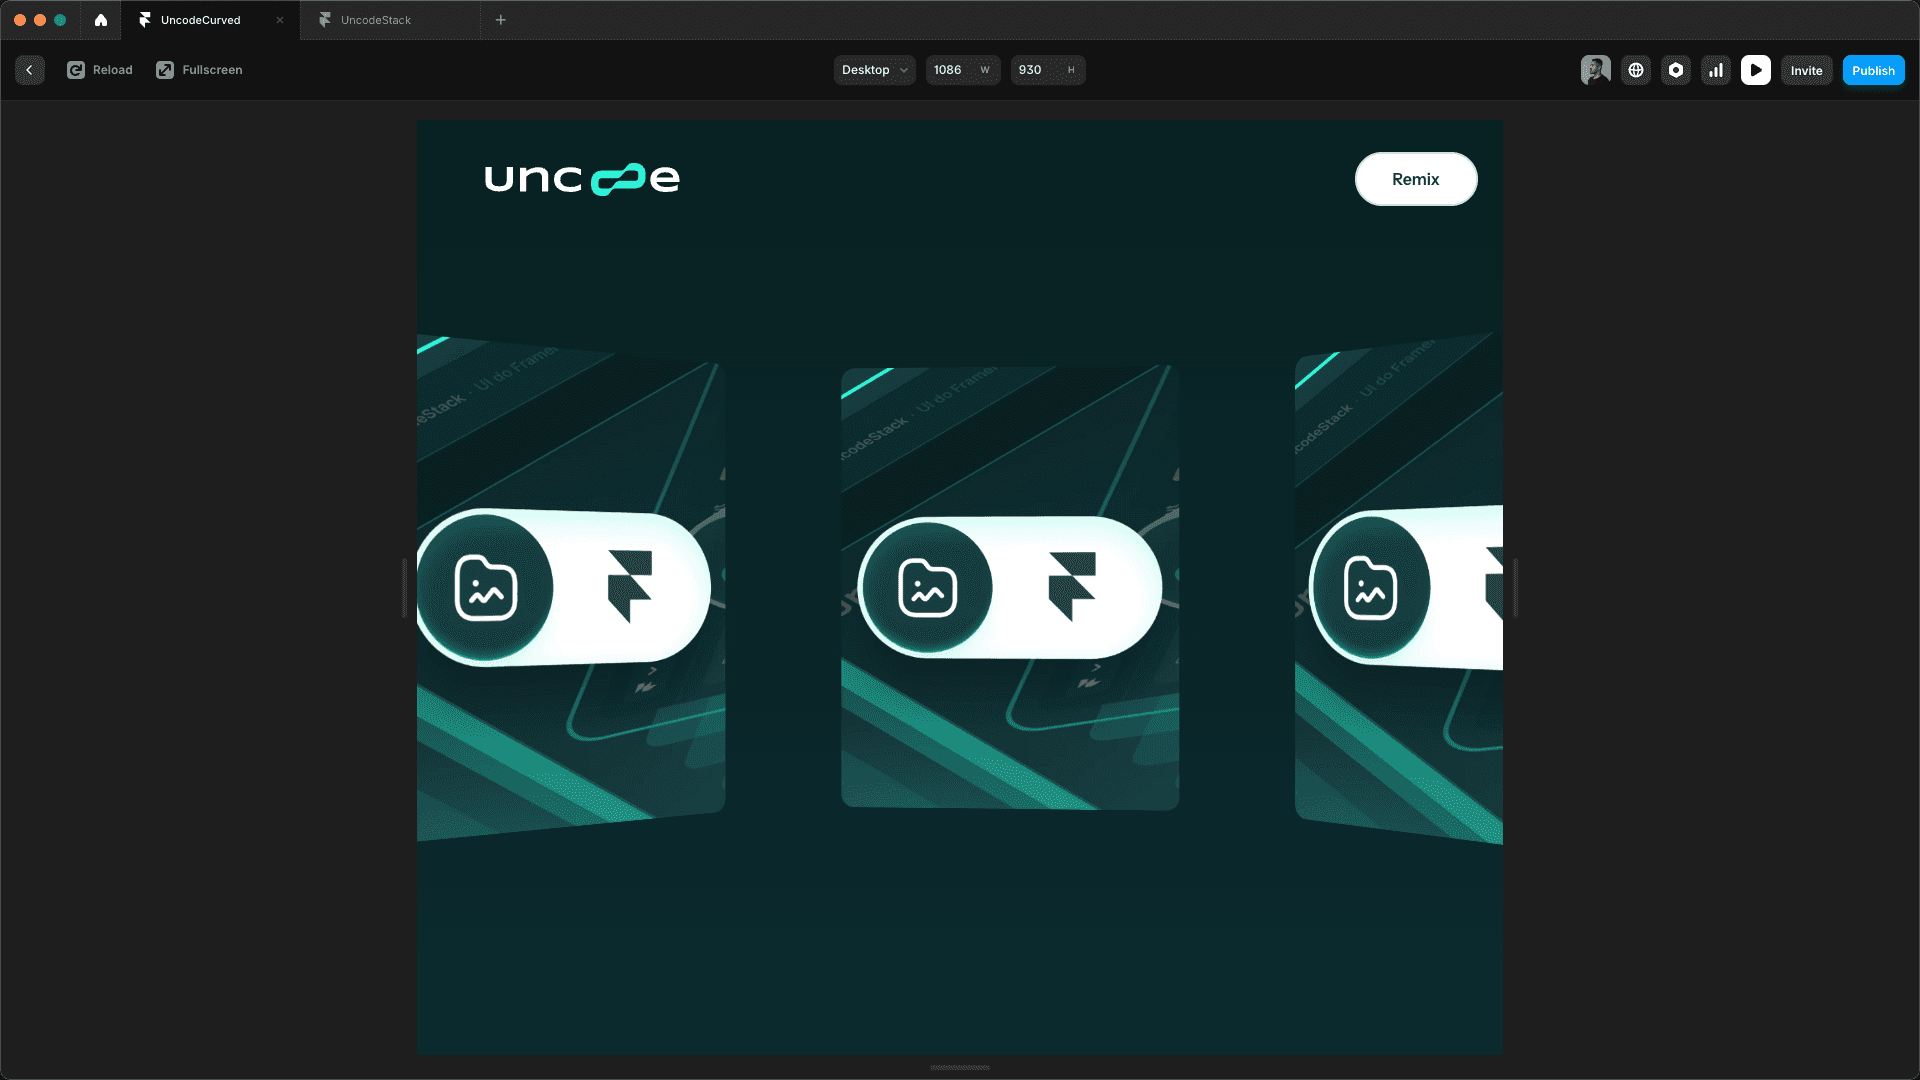Image resolution: width=1920 pixels, height=1080 pixels.
Task: Open the globe localization settings
Action: (x=1636, y=70)
